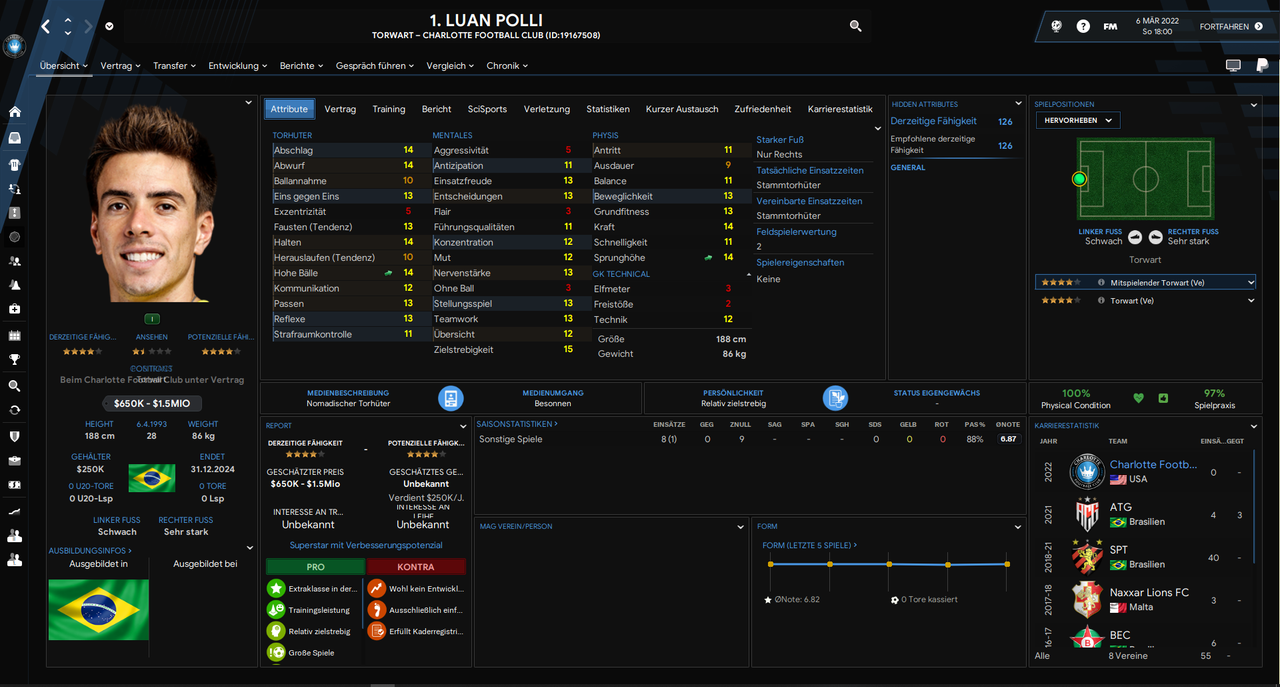Select the highlighted goalkeeper position on pitch
The height and width of the screenshot is (687, 1280).
click(1079, 179)
